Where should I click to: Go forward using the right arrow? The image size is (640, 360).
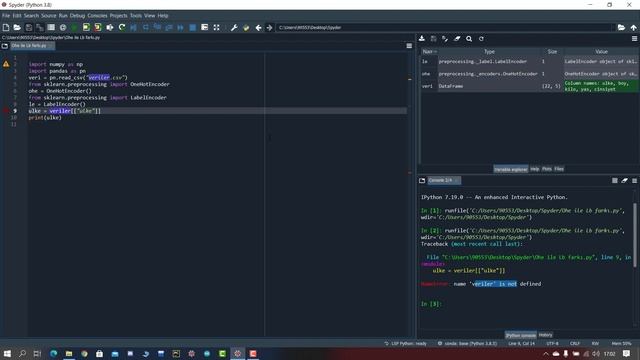coord(269,27)
